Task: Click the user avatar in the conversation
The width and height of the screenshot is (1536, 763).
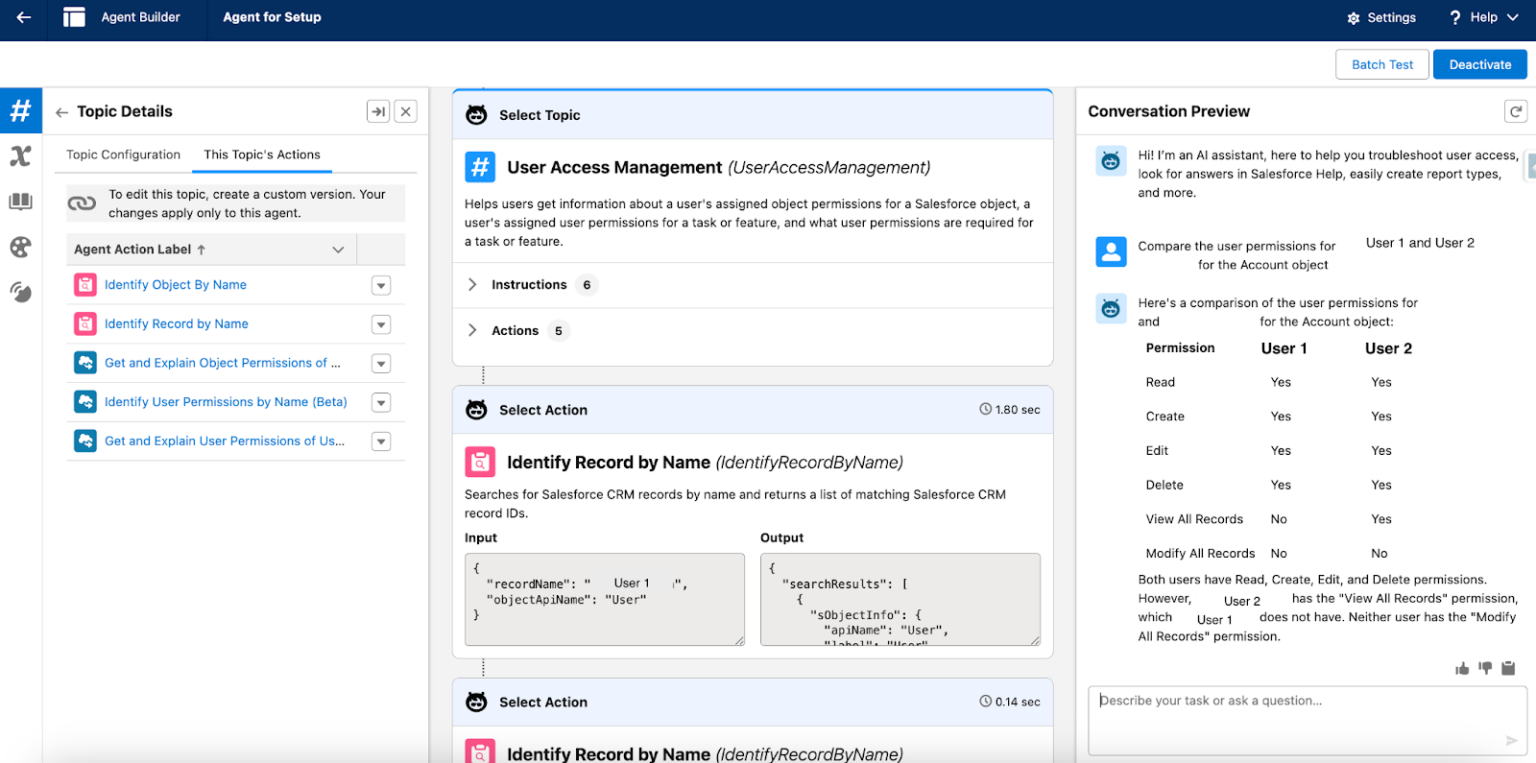Action: pos(1111,251)
